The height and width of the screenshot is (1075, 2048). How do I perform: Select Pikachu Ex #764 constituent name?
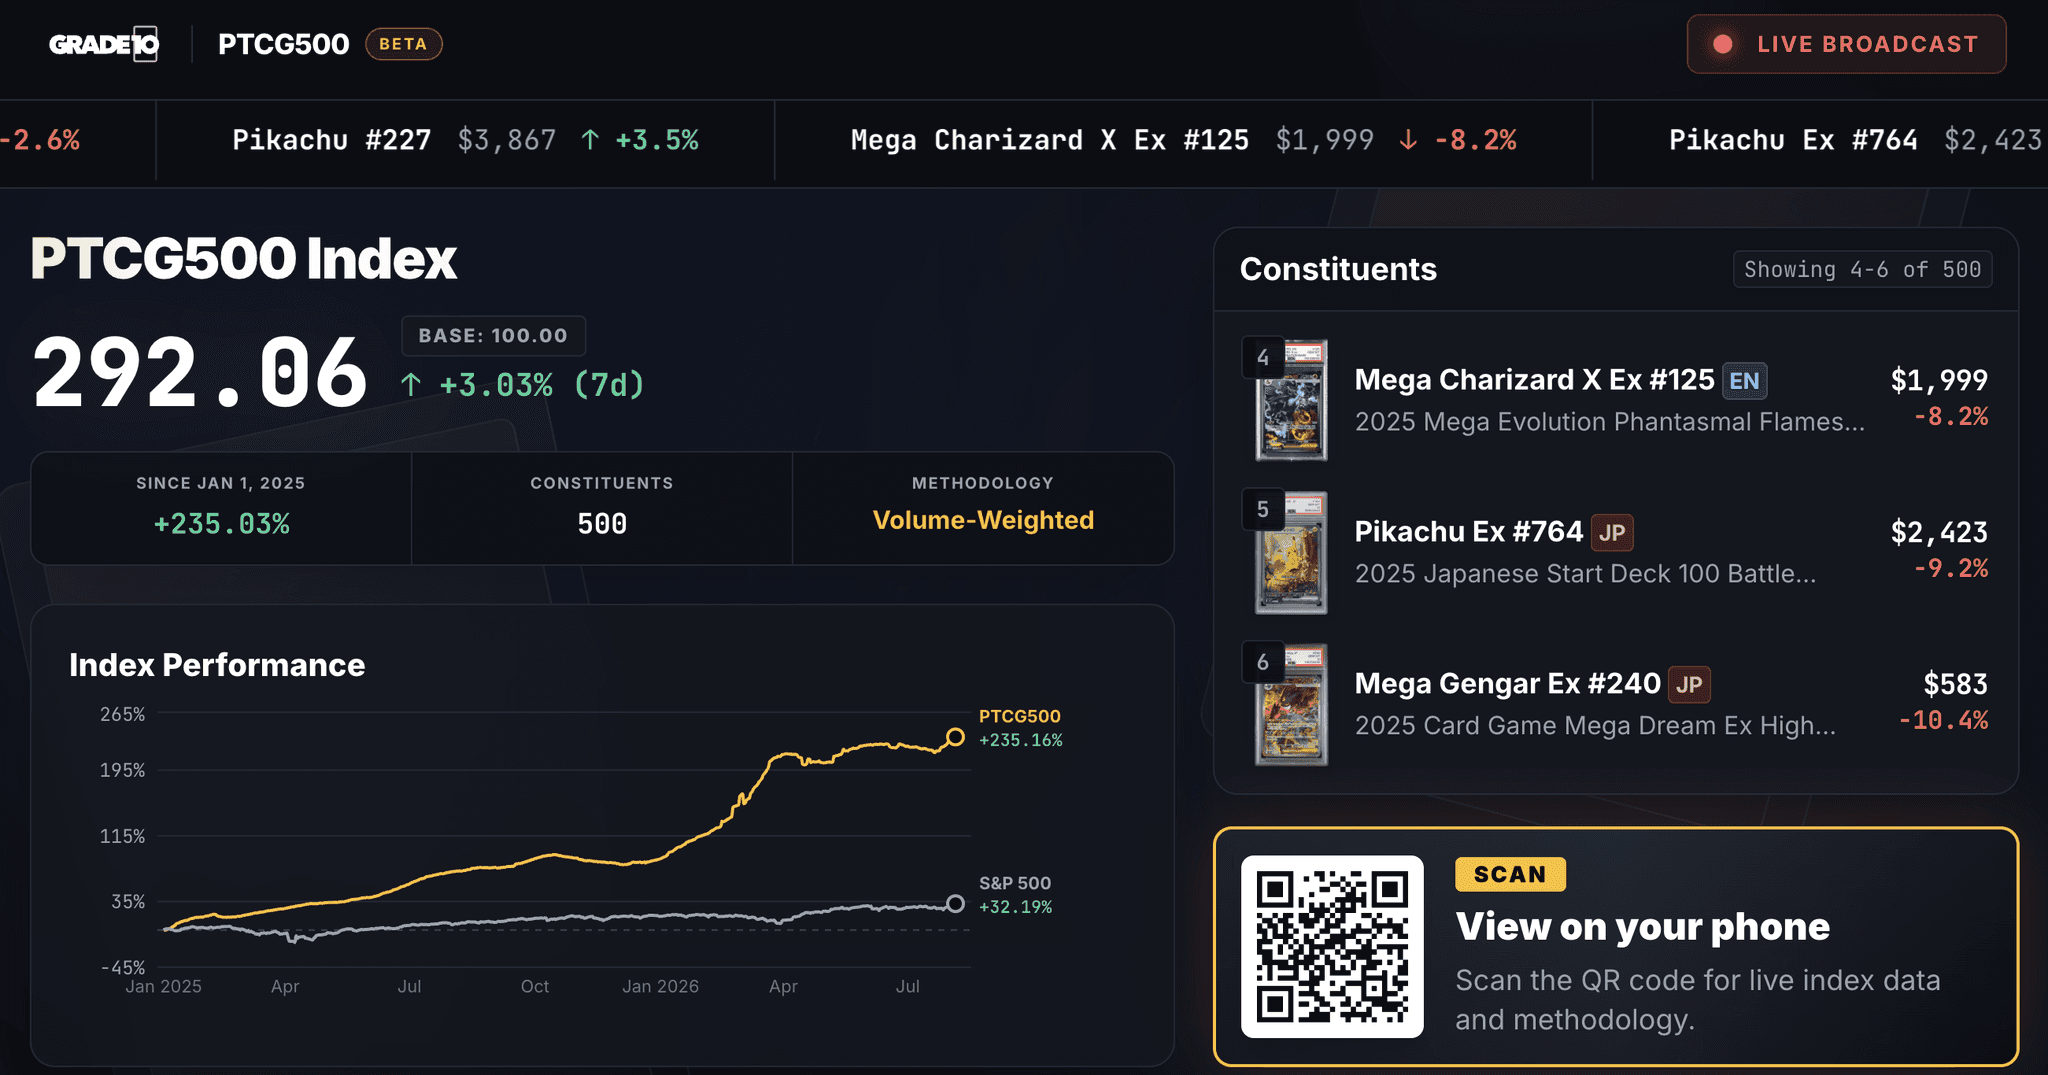(x=1468, y=532)
